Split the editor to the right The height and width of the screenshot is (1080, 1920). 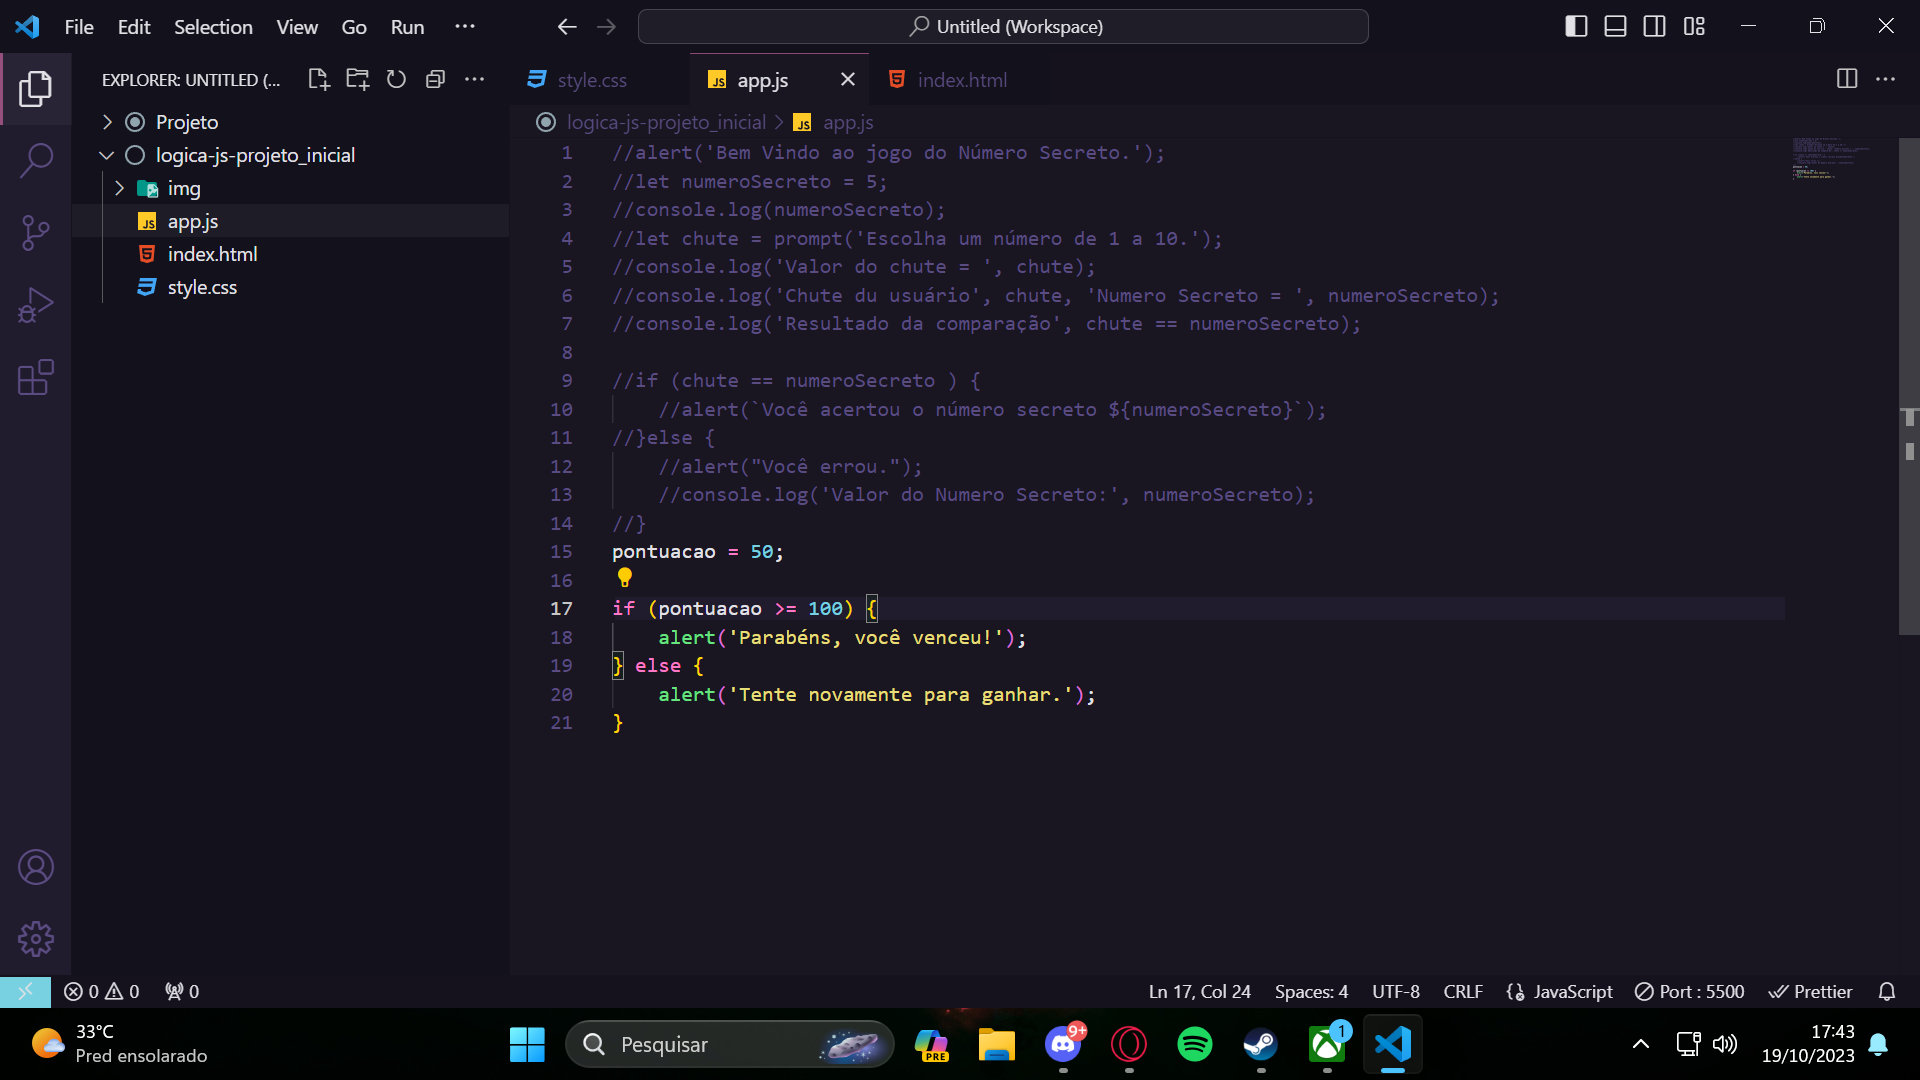[1847, 79]
